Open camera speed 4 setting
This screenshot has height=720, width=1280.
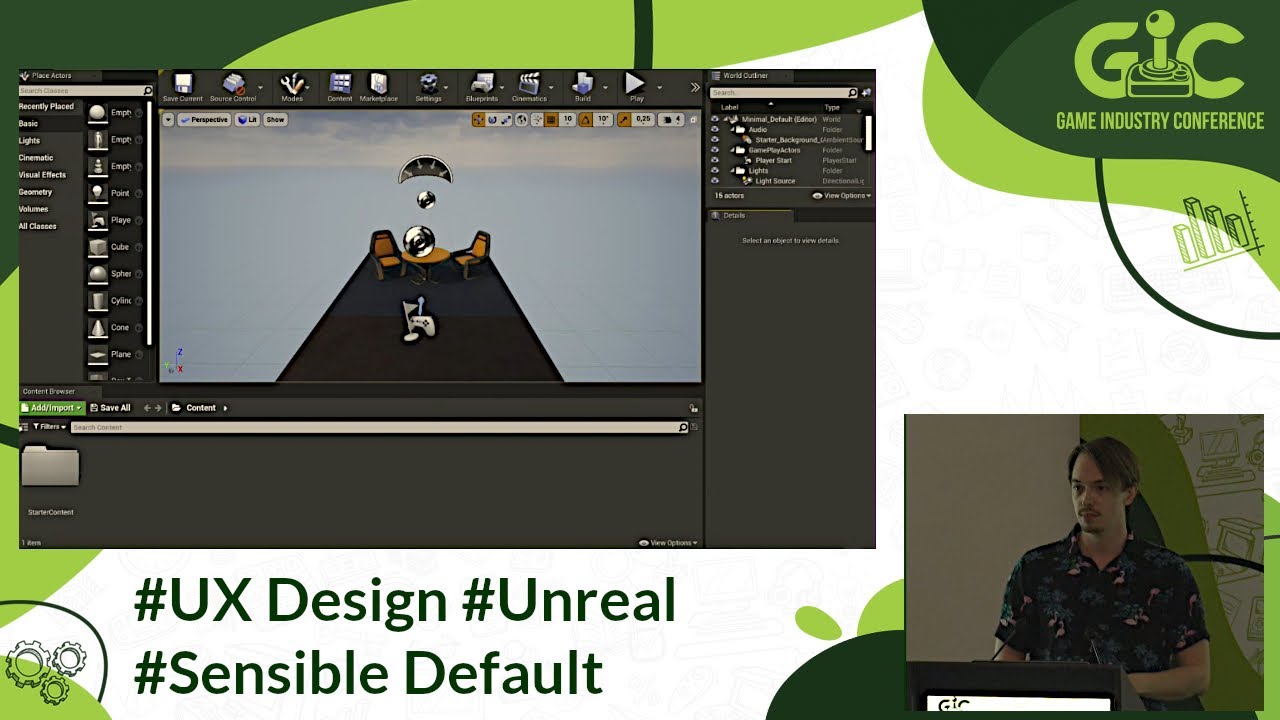click(x=672, y=120)
